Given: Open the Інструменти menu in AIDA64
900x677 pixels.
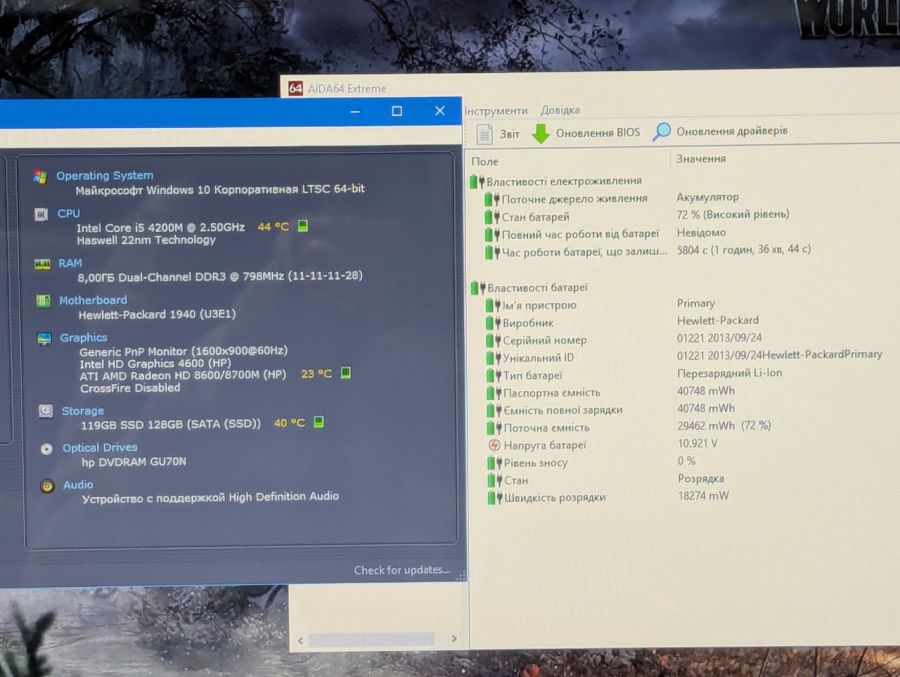Looking at the screenshot, I should pos(496,110).
